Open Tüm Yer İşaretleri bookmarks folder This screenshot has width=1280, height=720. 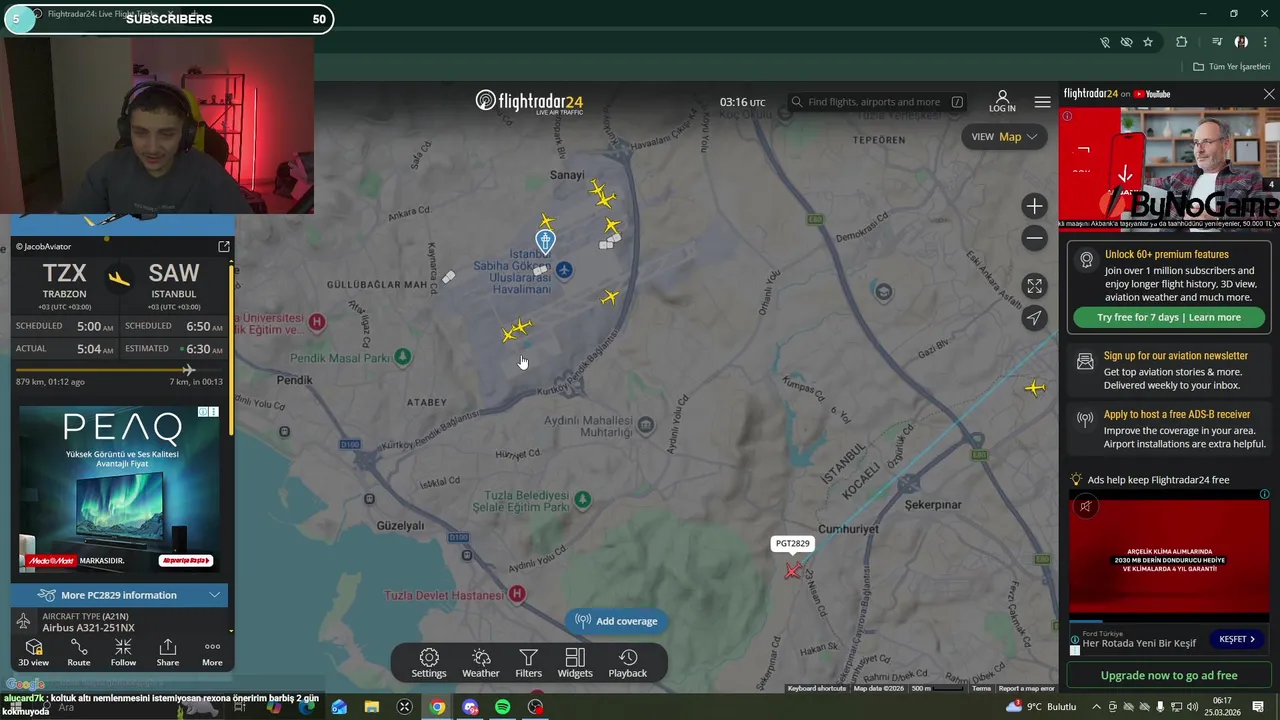(1232, 67)
